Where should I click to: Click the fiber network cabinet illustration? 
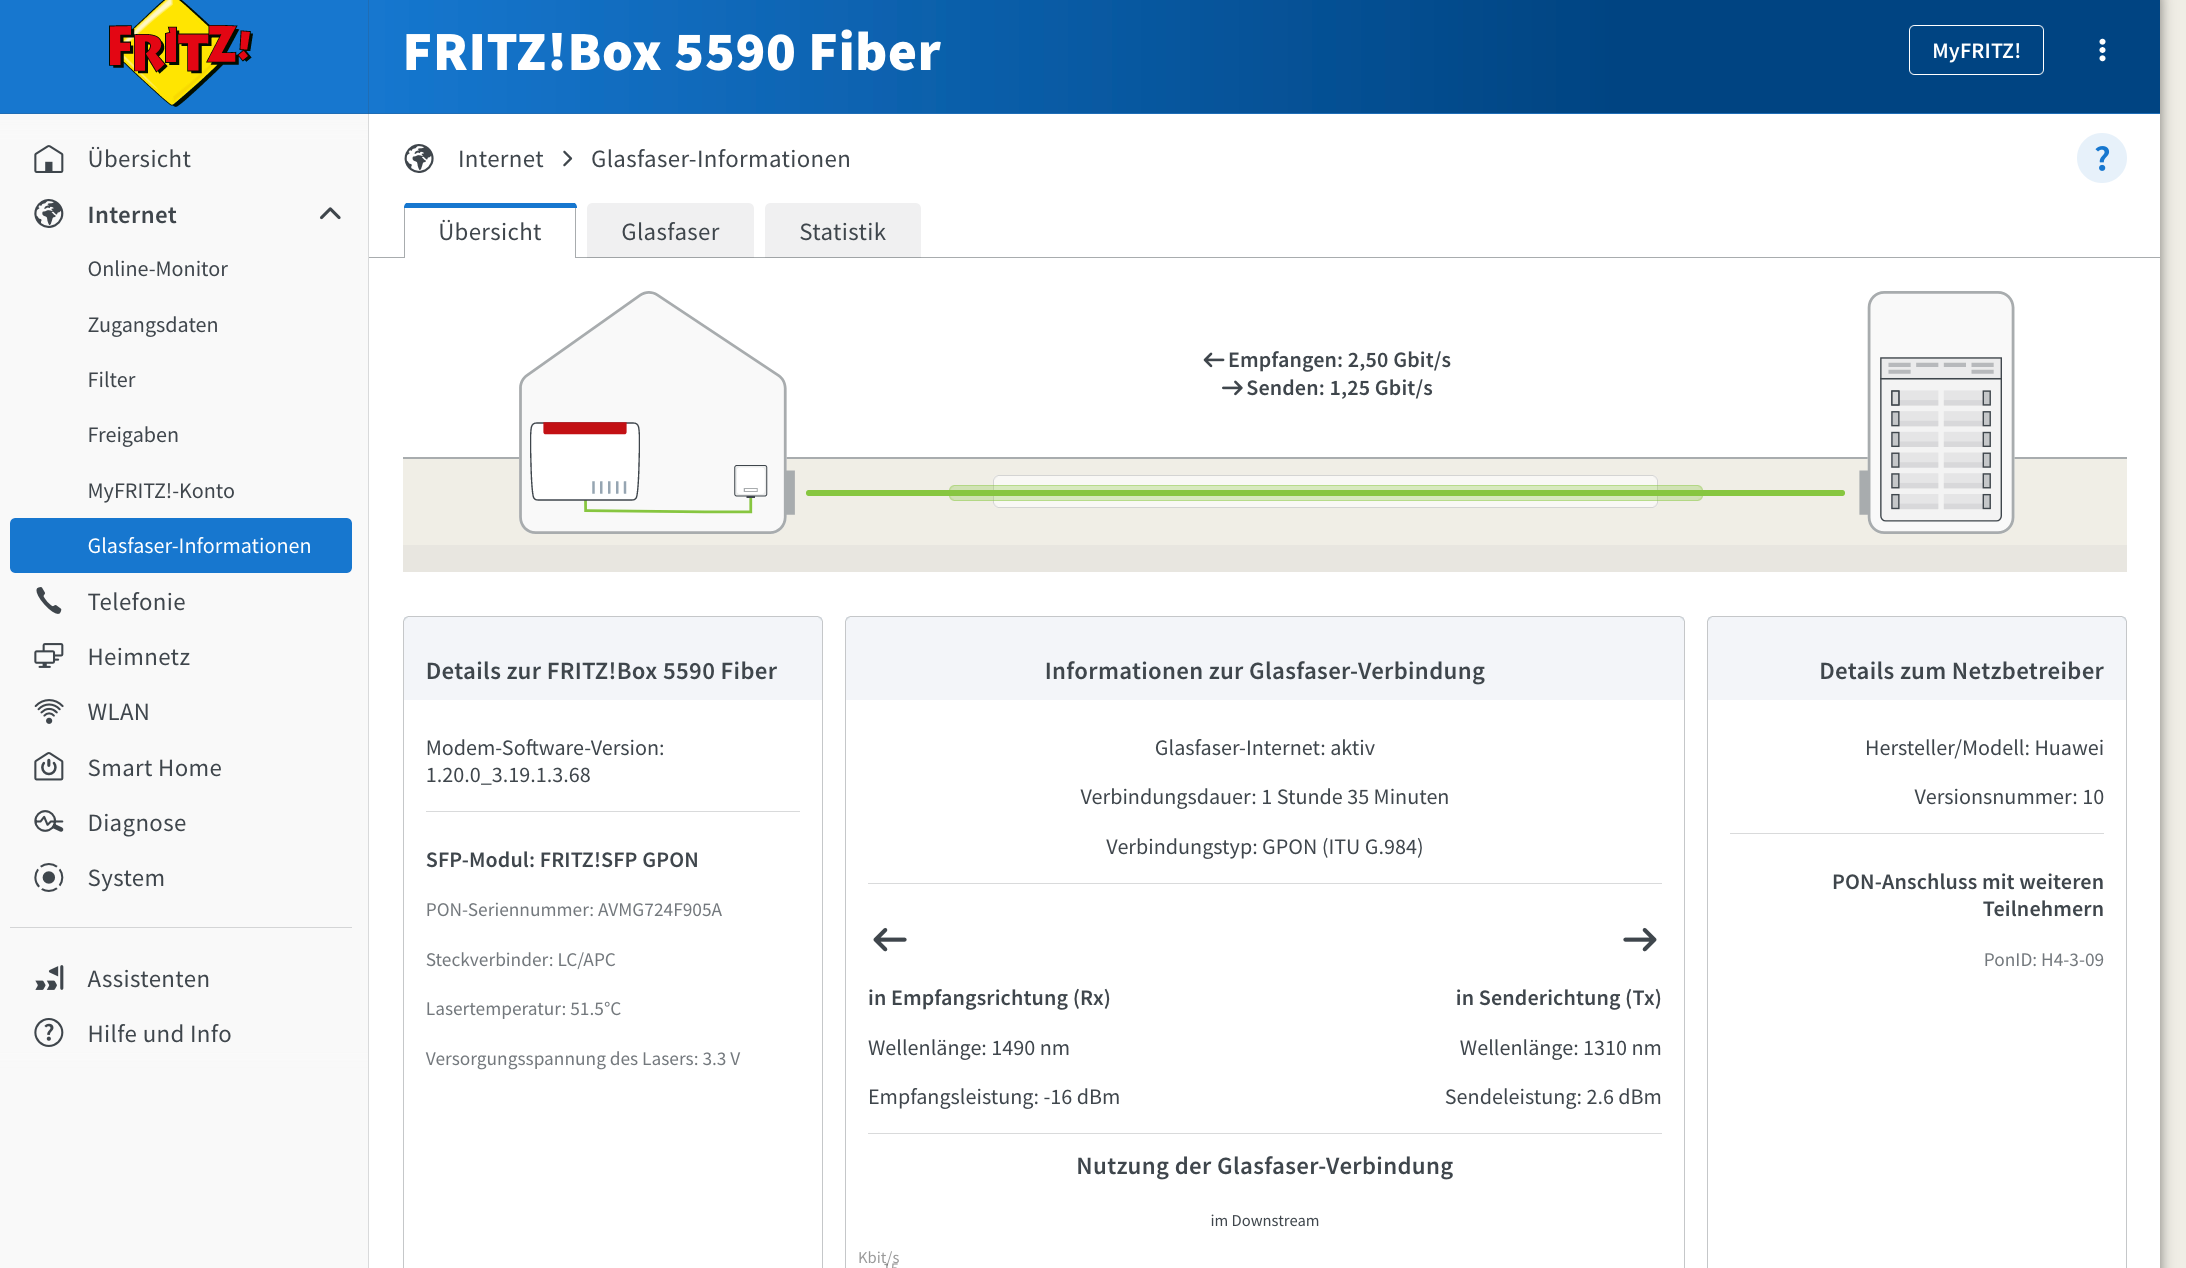[1940, 412]
